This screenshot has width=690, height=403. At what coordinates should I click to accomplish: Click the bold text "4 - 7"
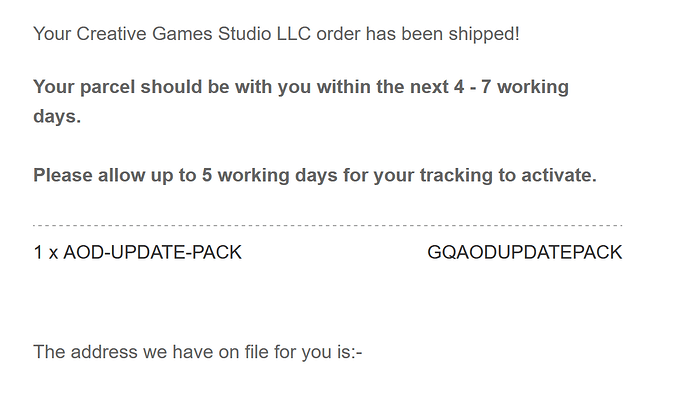472,87
